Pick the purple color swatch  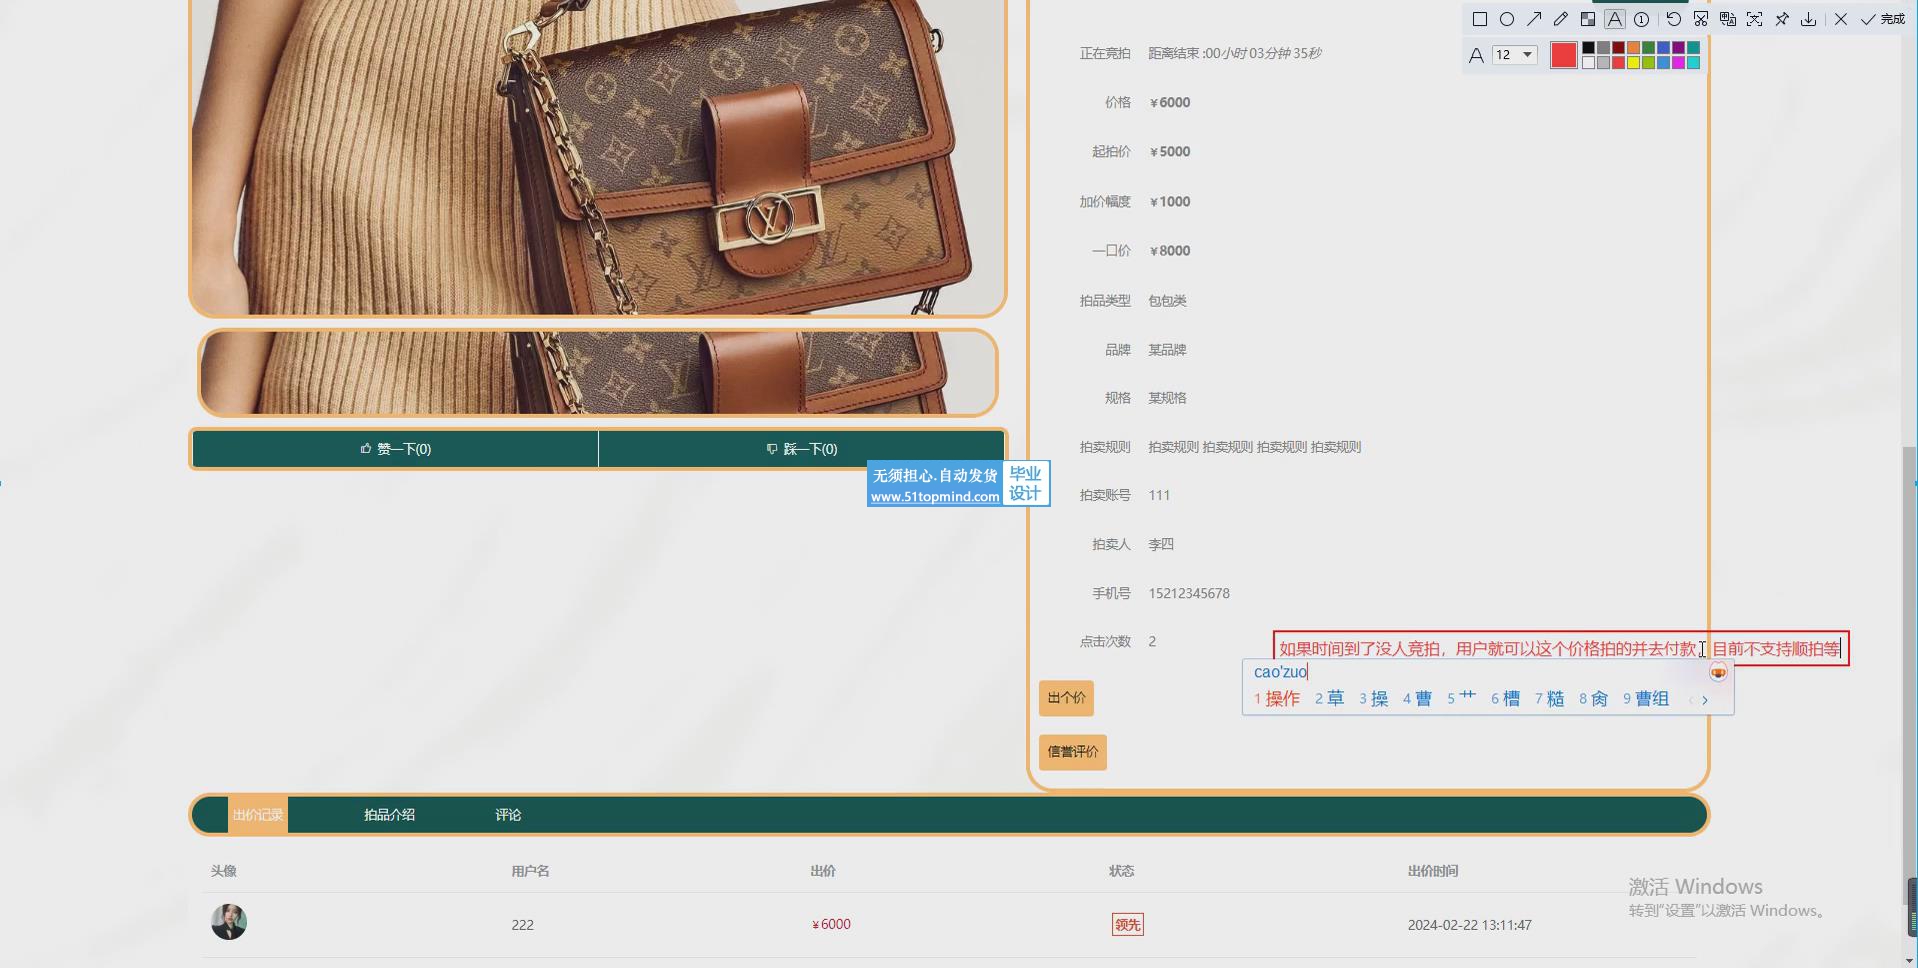tap(1678, 47)
